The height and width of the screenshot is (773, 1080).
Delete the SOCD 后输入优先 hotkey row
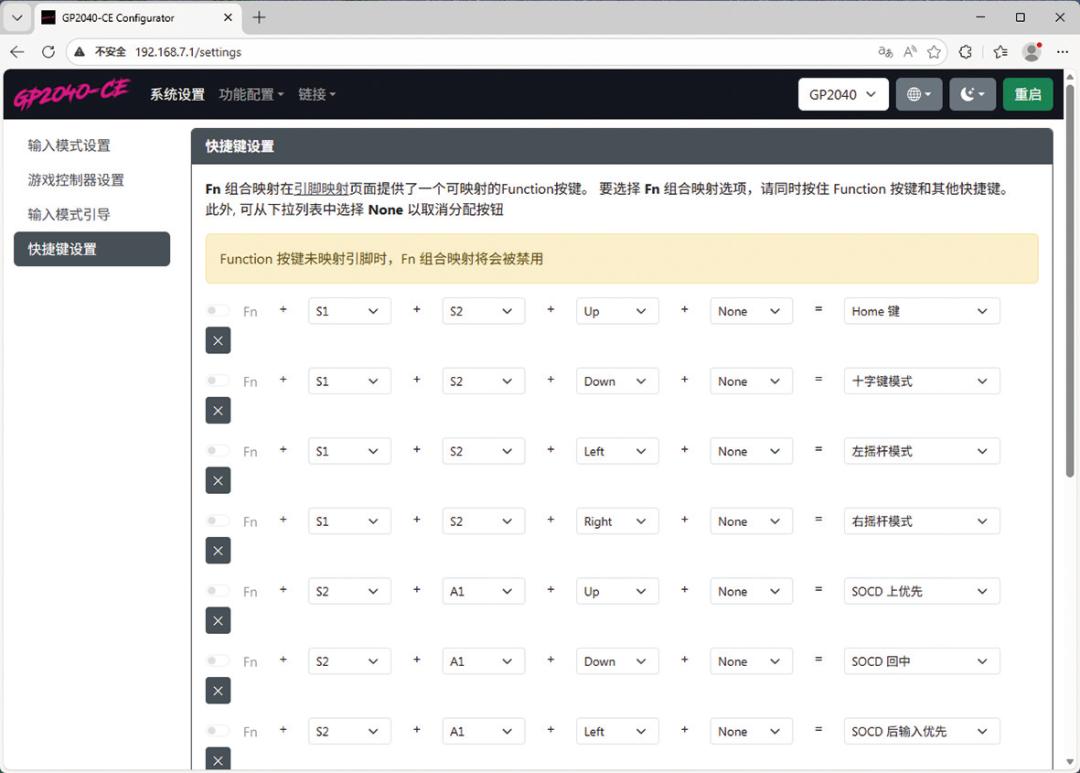coord(218,760)
